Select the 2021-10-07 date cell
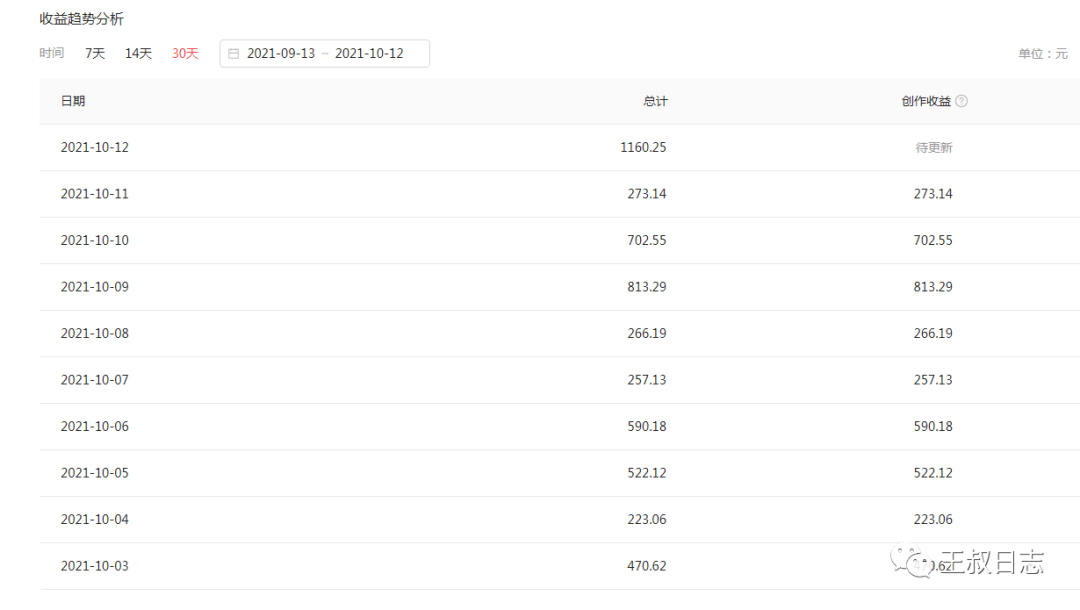Viewport: 1080px width, 610px height. pos(94,380)
